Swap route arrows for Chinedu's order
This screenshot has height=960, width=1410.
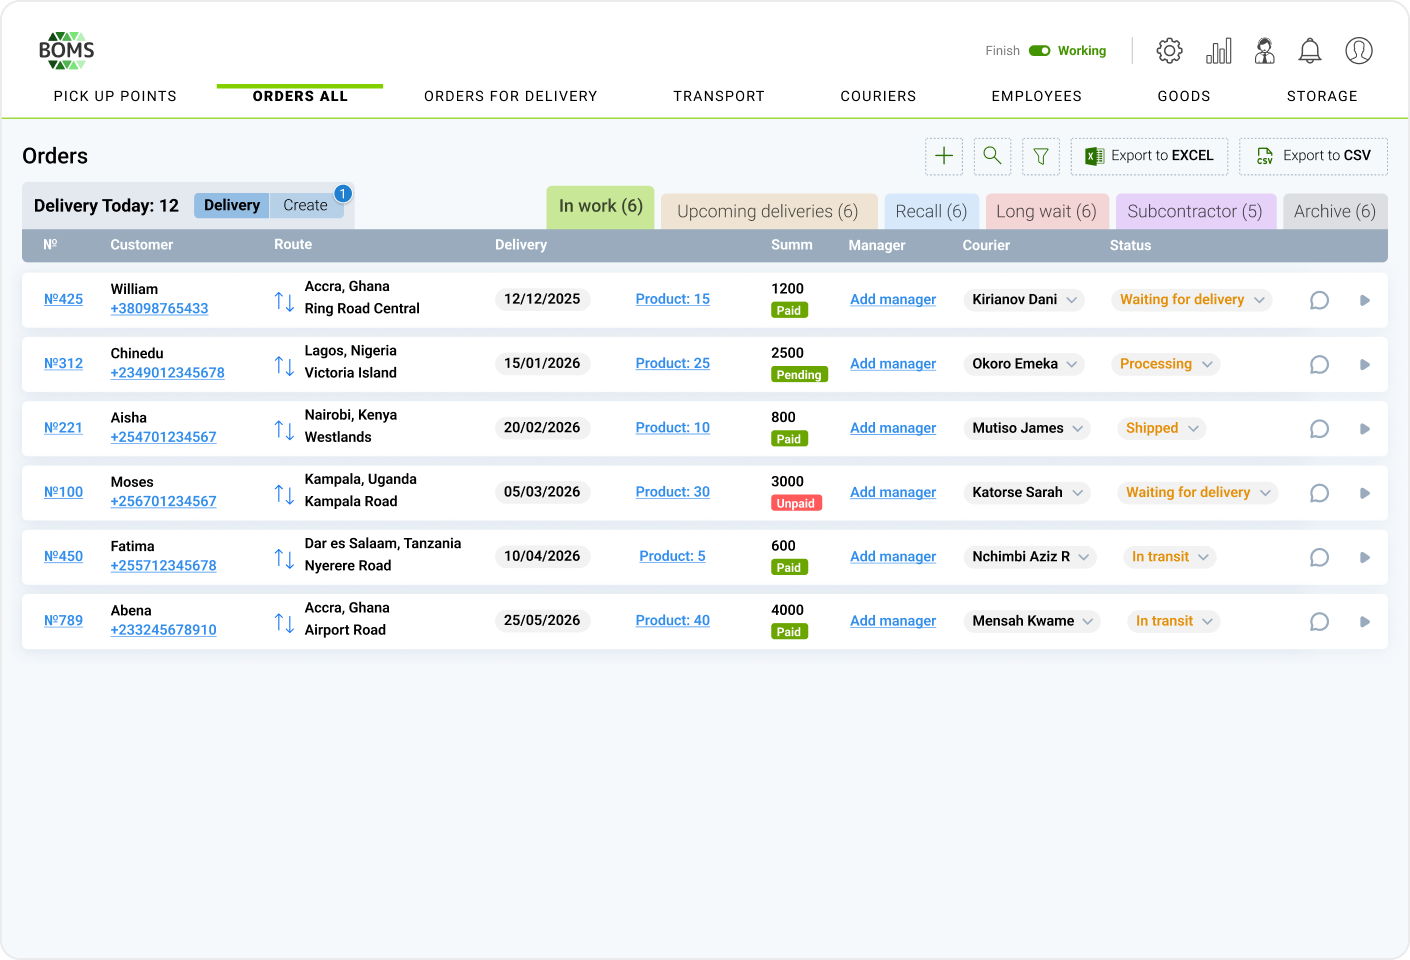284,365
